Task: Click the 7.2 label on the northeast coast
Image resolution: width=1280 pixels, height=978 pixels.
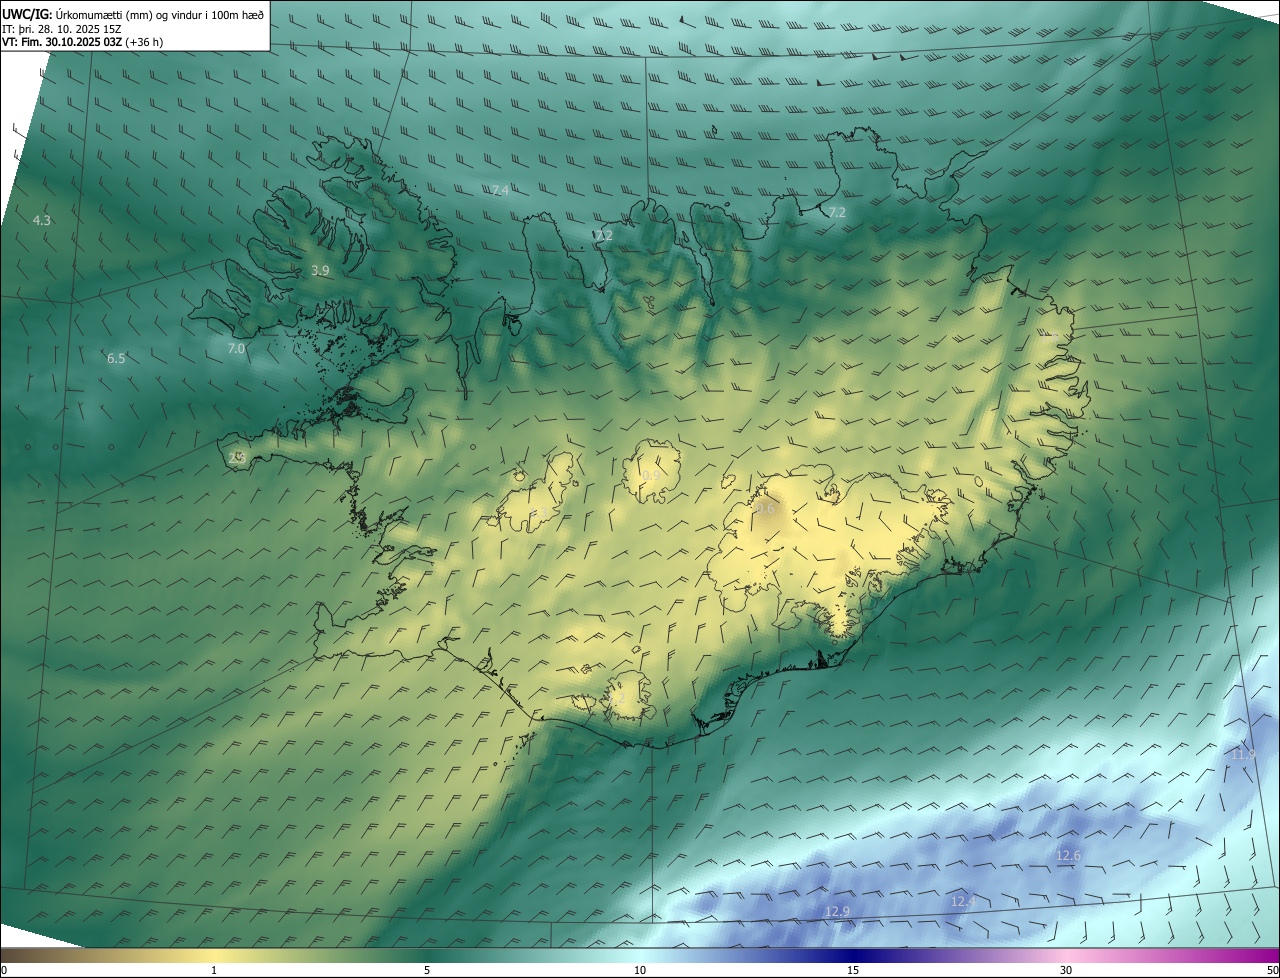Action: pyautogui.click(x=837, y=212)
